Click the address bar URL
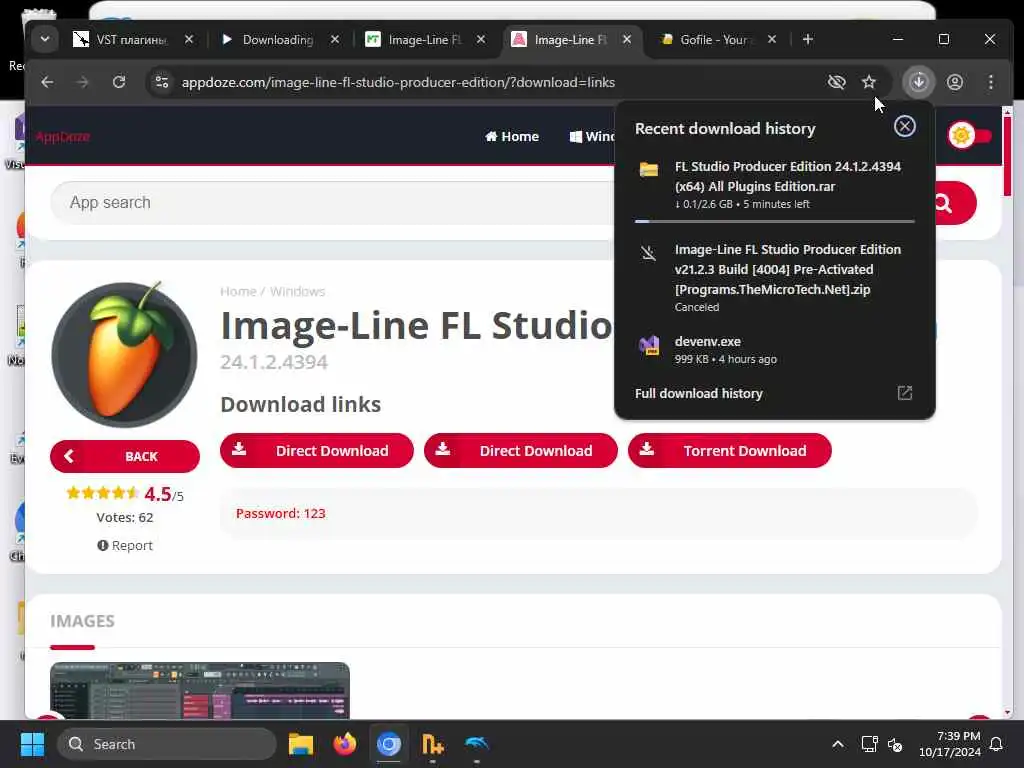The width and height of the screenshot is (1024, 768). (x=398, y=82)
